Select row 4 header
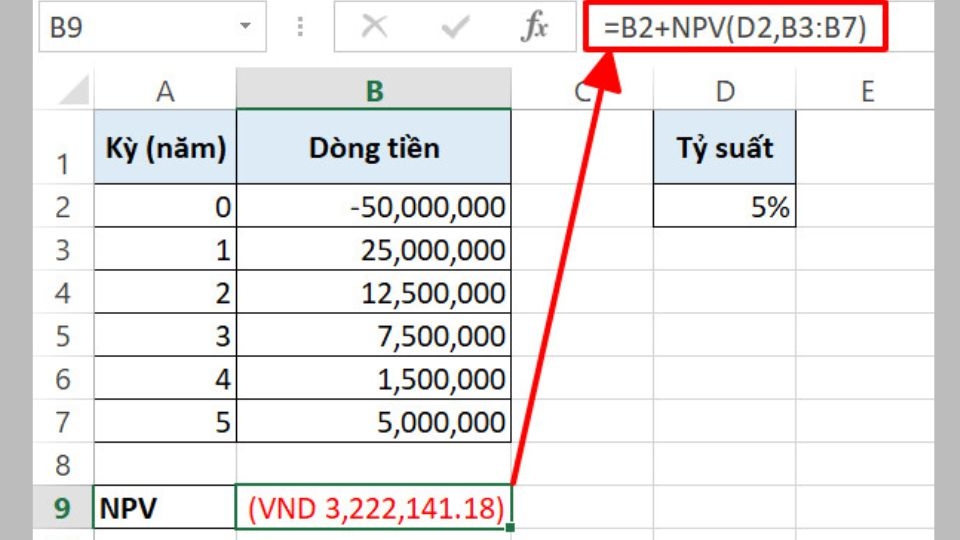This screenshot has height=540, width=960. coord(63,292)
